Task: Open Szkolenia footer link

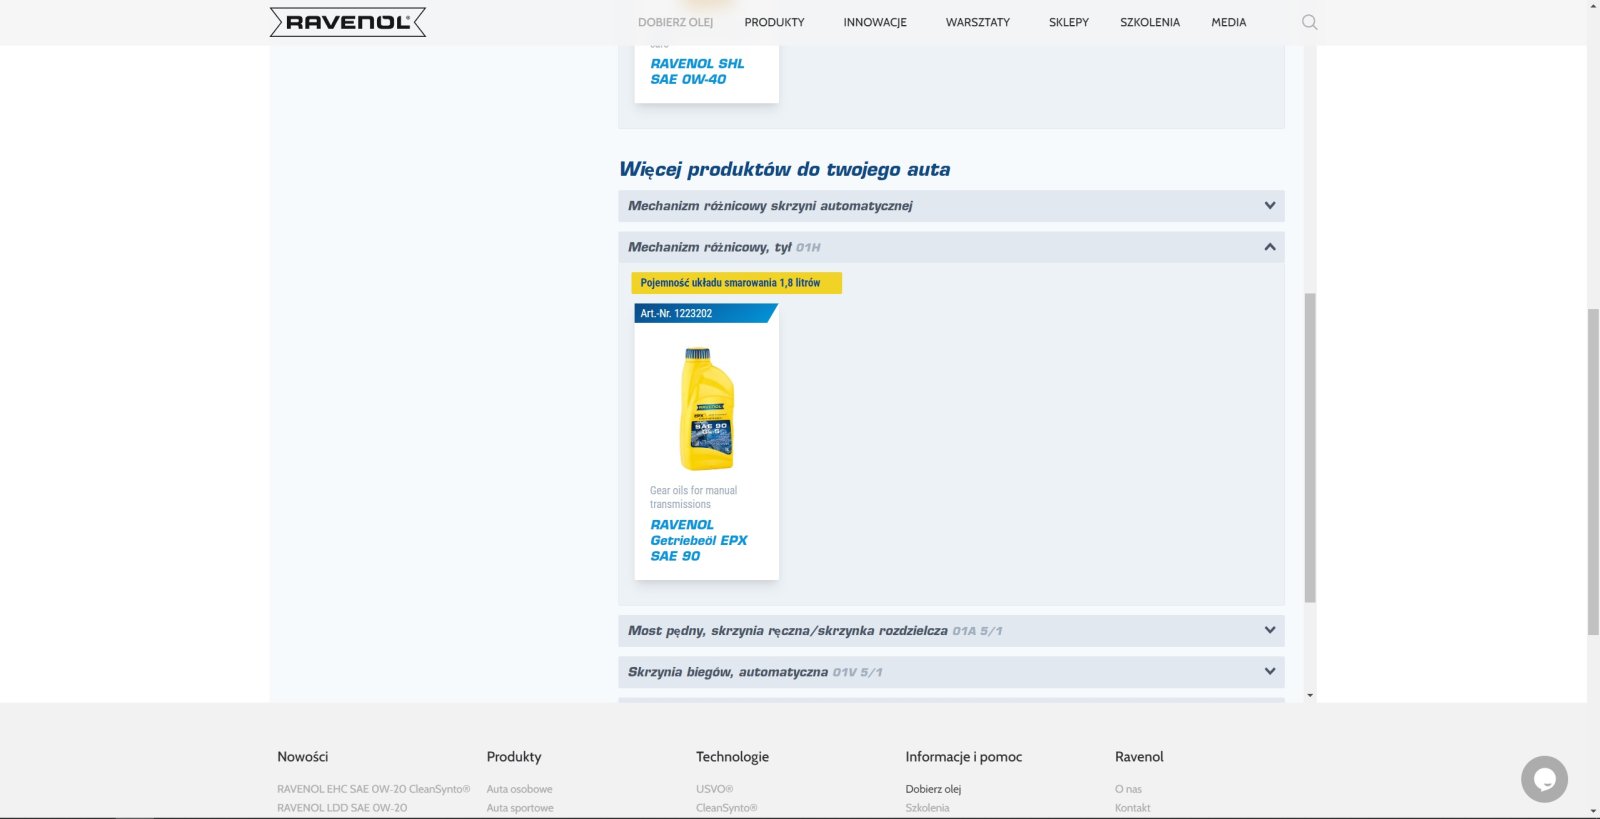Action: [x=927, y=808]
